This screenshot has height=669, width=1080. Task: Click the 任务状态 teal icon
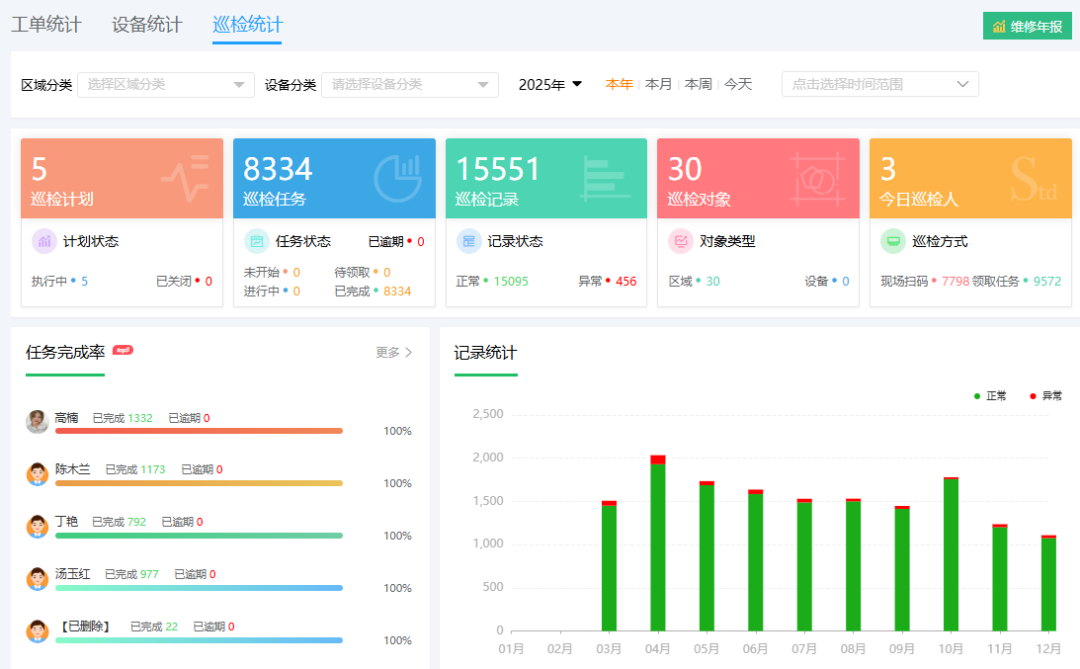tap(256, 241)
